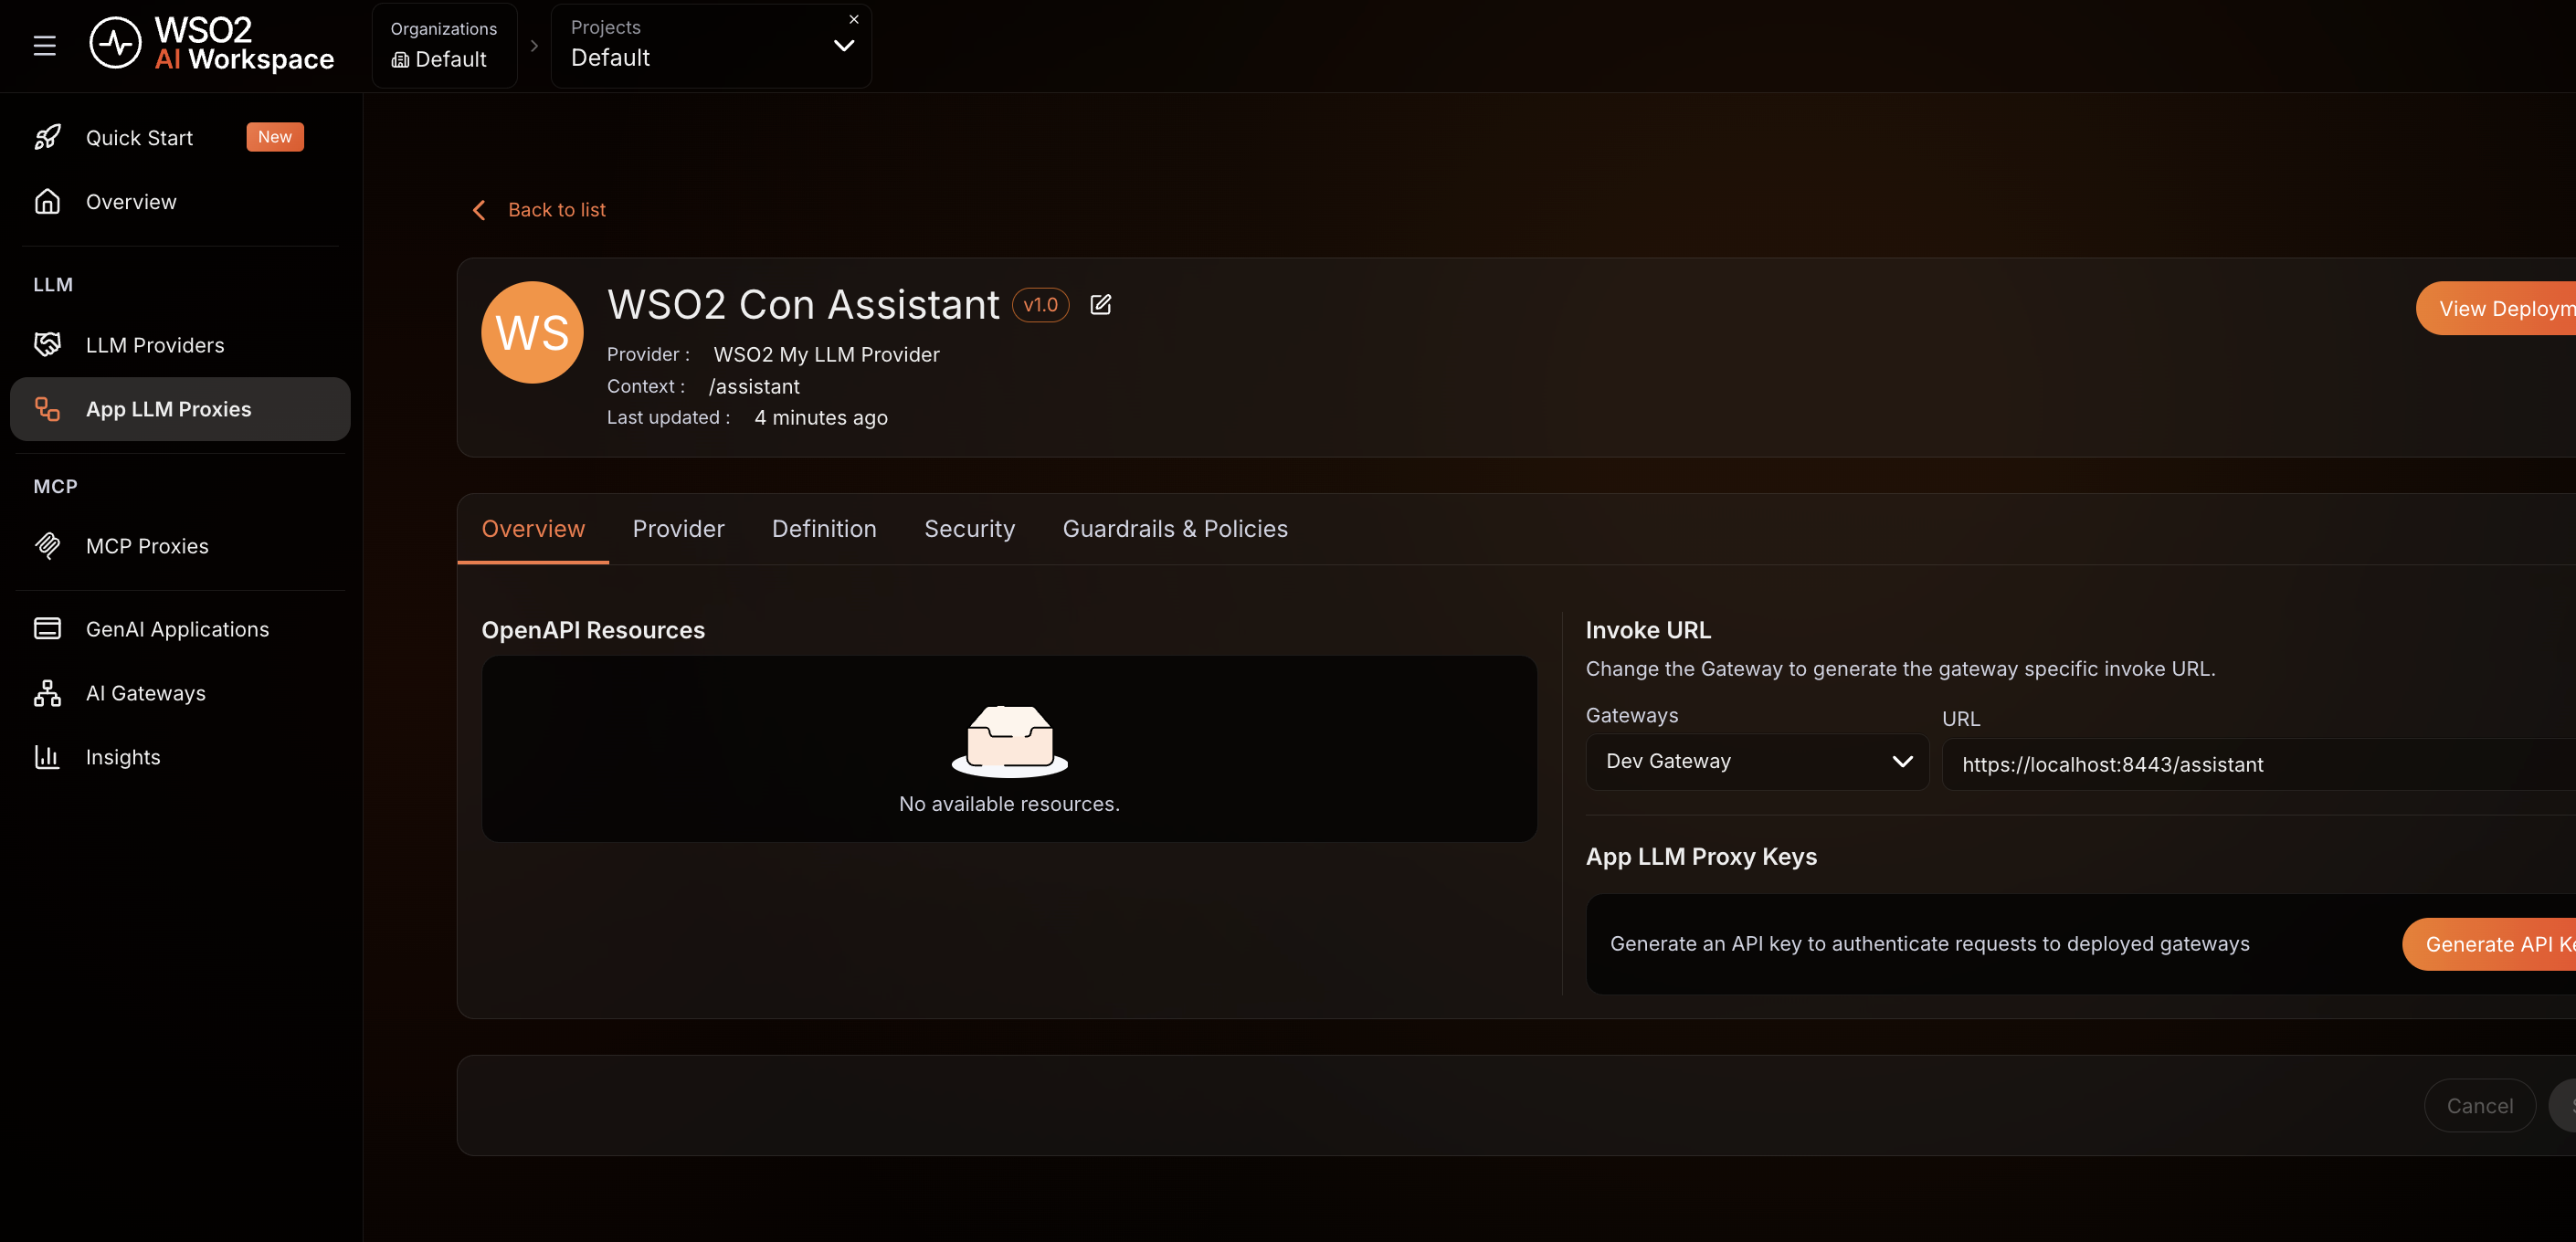The height and width of the screenshot is (1242, 2576).
Task: Switch to the Provider tab
Action: pos(678,529)
